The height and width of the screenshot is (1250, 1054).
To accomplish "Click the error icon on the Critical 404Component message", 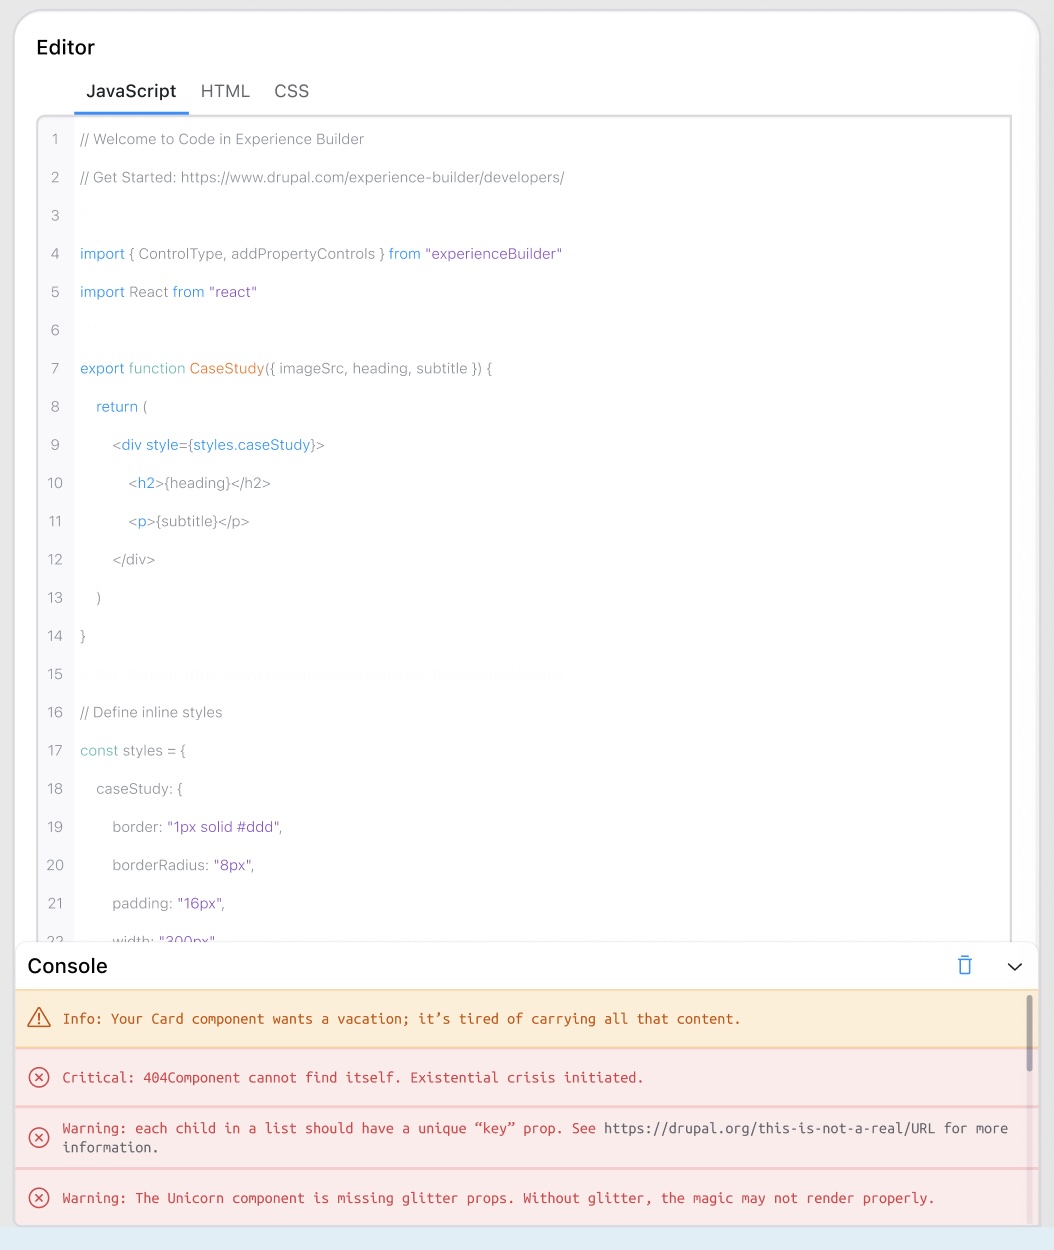I will click(39, 1077).
